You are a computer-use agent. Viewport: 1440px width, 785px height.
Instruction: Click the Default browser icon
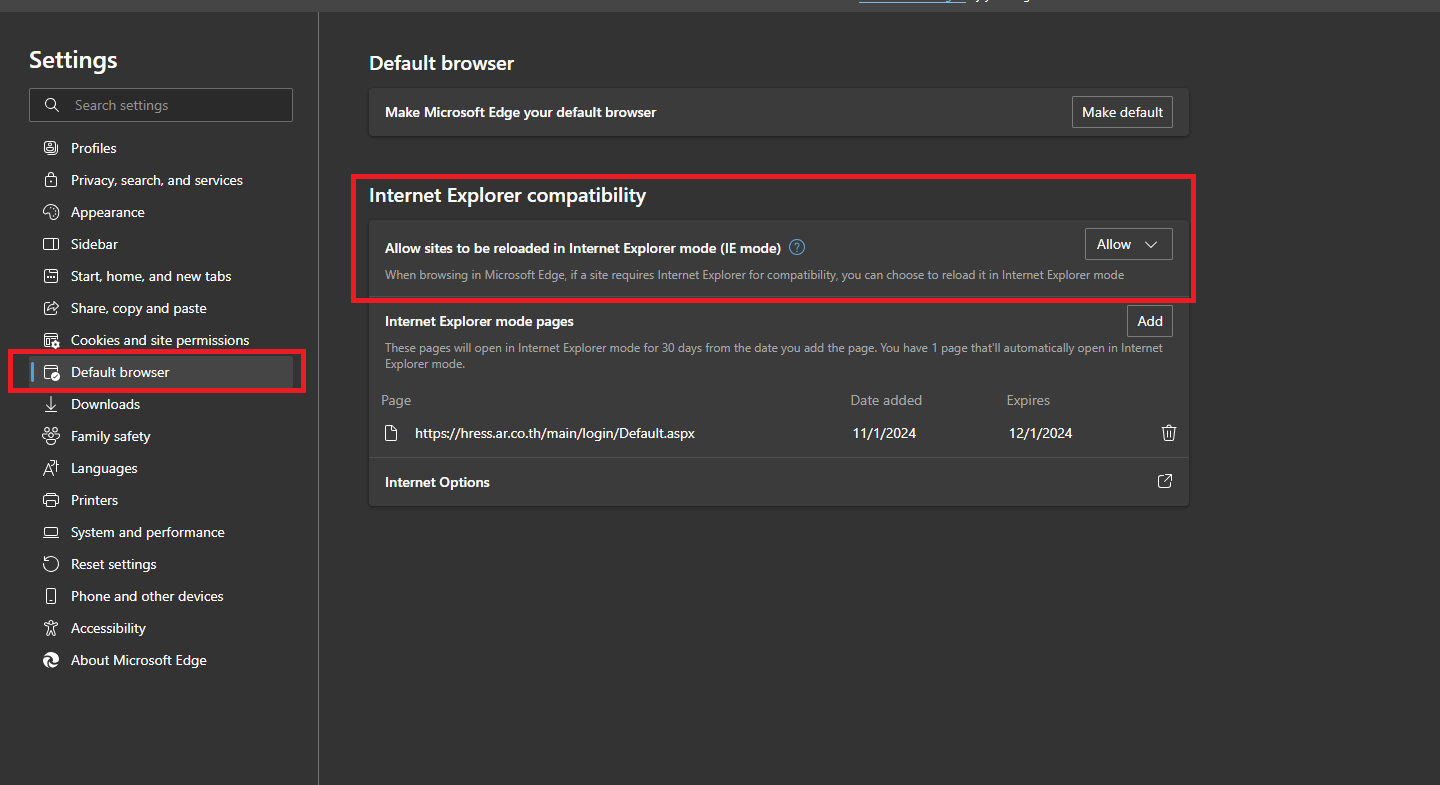point(51,372)
